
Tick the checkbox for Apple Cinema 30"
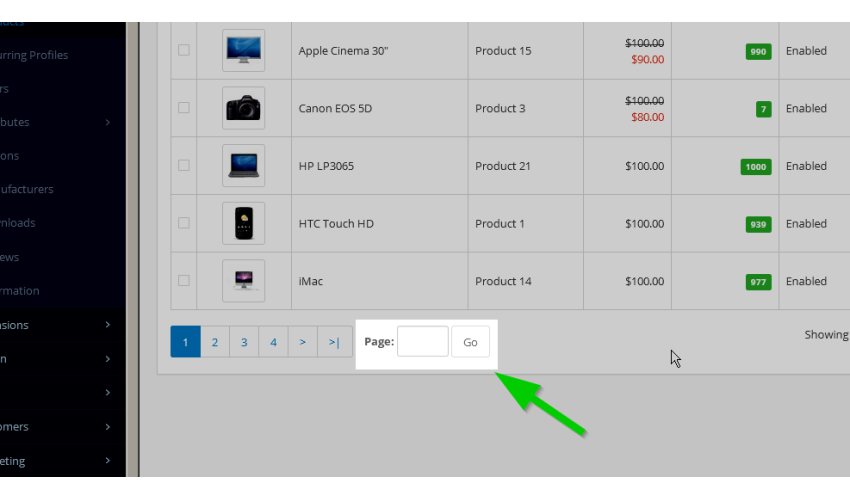pyautogui.click(x=184, y=50)
